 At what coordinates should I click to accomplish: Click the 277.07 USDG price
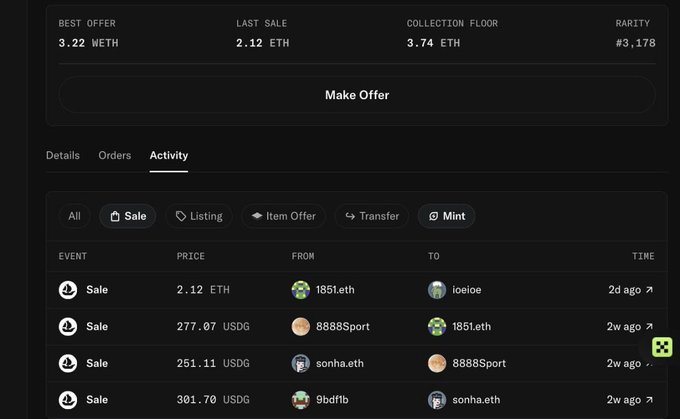click(213, 327)
